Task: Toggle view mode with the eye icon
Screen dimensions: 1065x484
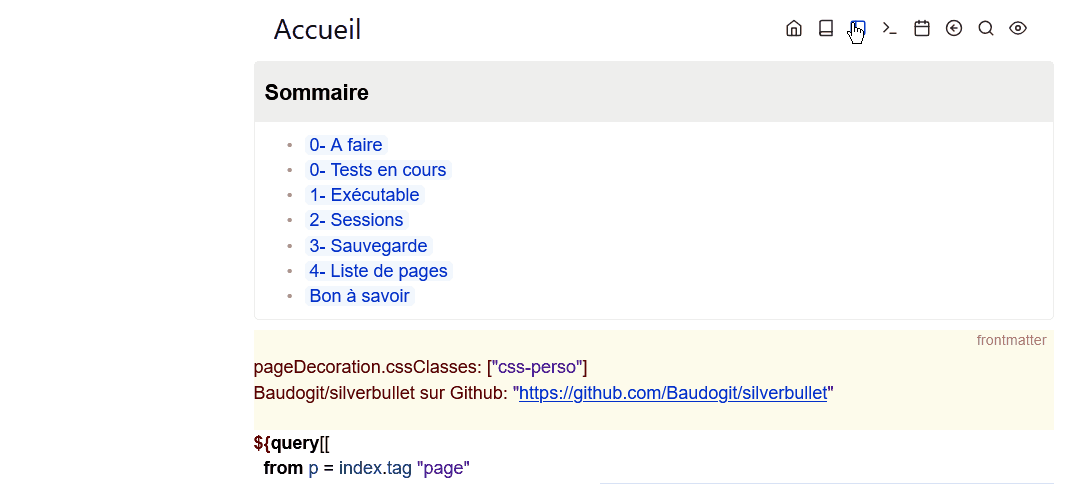Action: coord(1018,29)
